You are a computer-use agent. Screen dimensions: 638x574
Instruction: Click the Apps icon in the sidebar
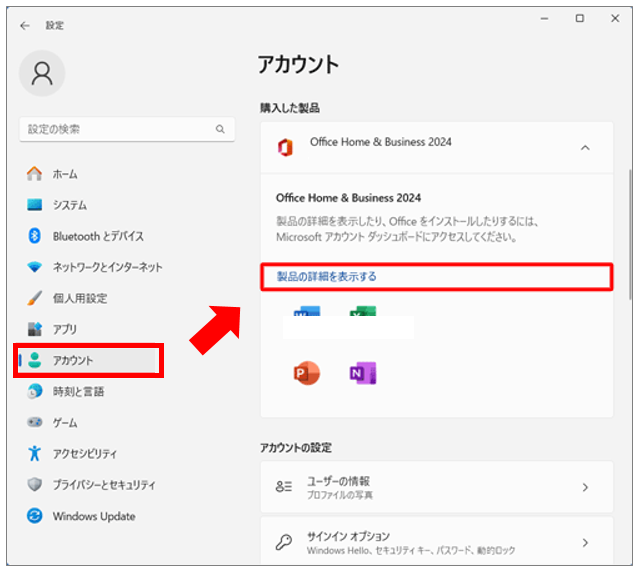click(34, 329)
